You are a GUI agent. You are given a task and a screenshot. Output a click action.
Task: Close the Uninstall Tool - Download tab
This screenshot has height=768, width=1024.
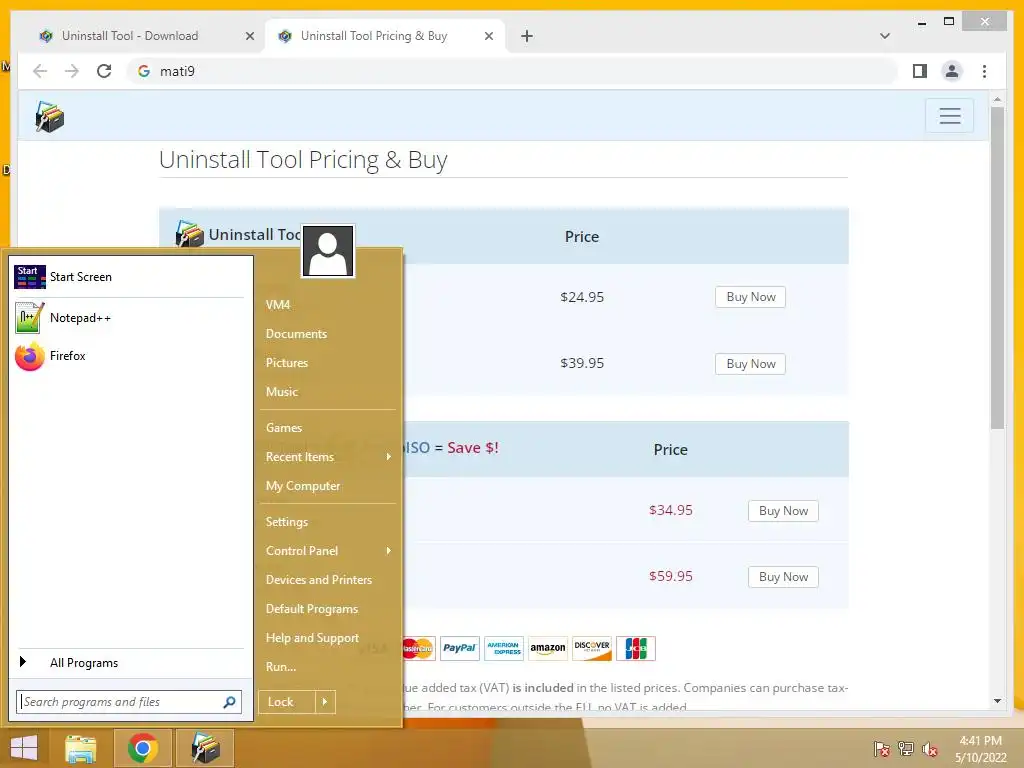[x=249, y=37]
